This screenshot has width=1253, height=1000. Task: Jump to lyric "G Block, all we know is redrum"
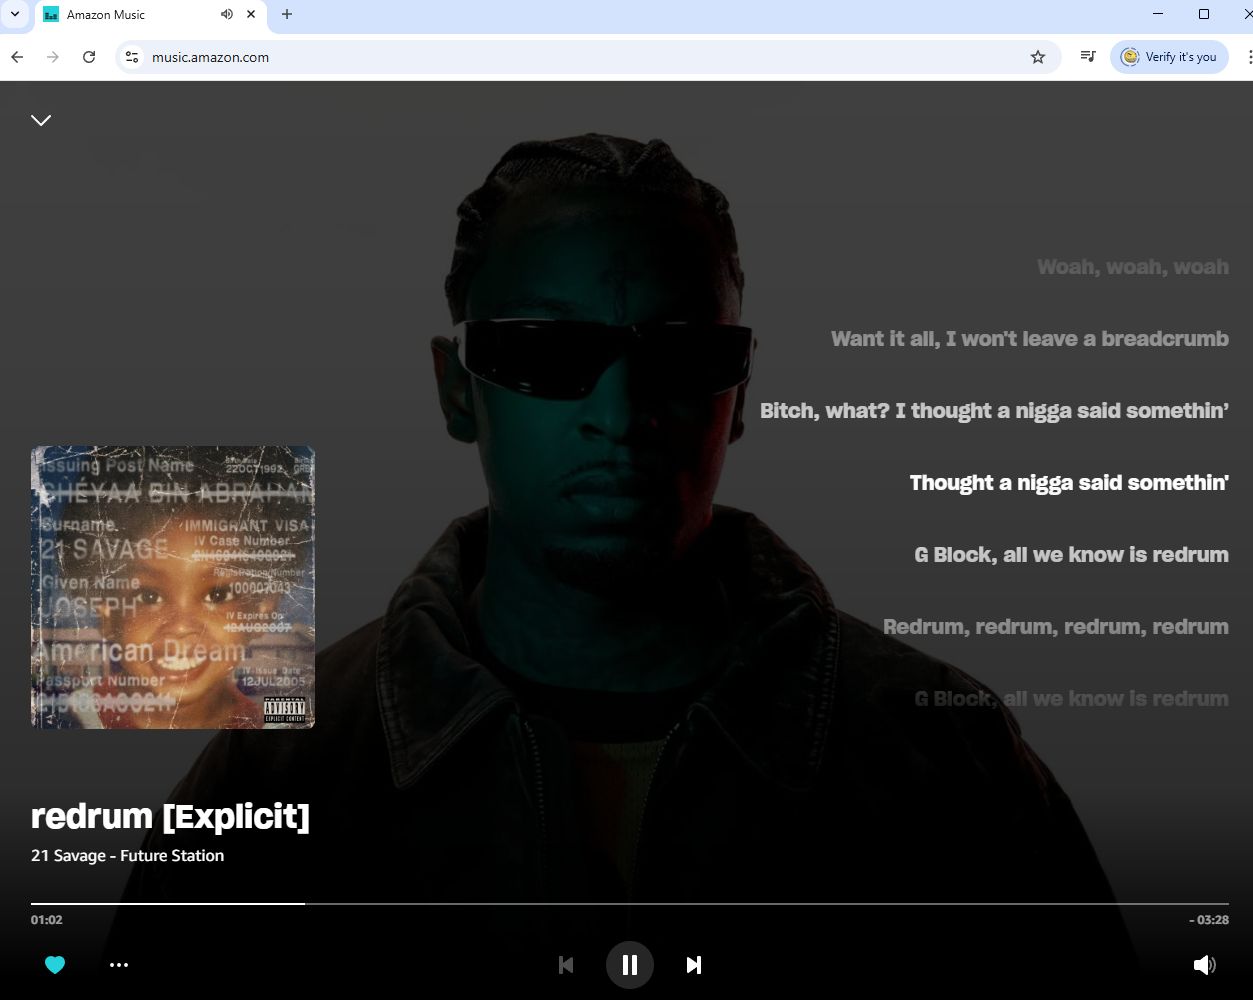tap(1070, 555)
